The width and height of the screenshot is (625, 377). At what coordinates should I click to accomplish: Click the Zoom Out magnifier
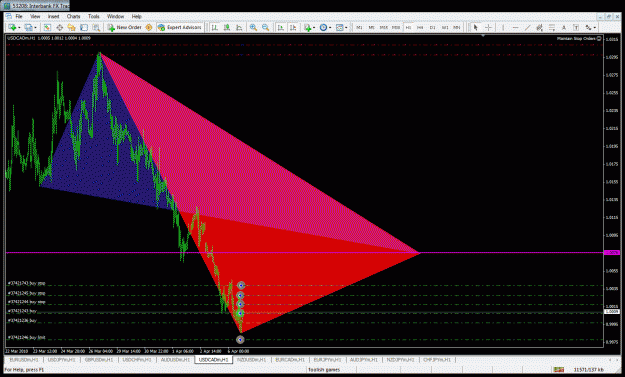click(265, 27)
